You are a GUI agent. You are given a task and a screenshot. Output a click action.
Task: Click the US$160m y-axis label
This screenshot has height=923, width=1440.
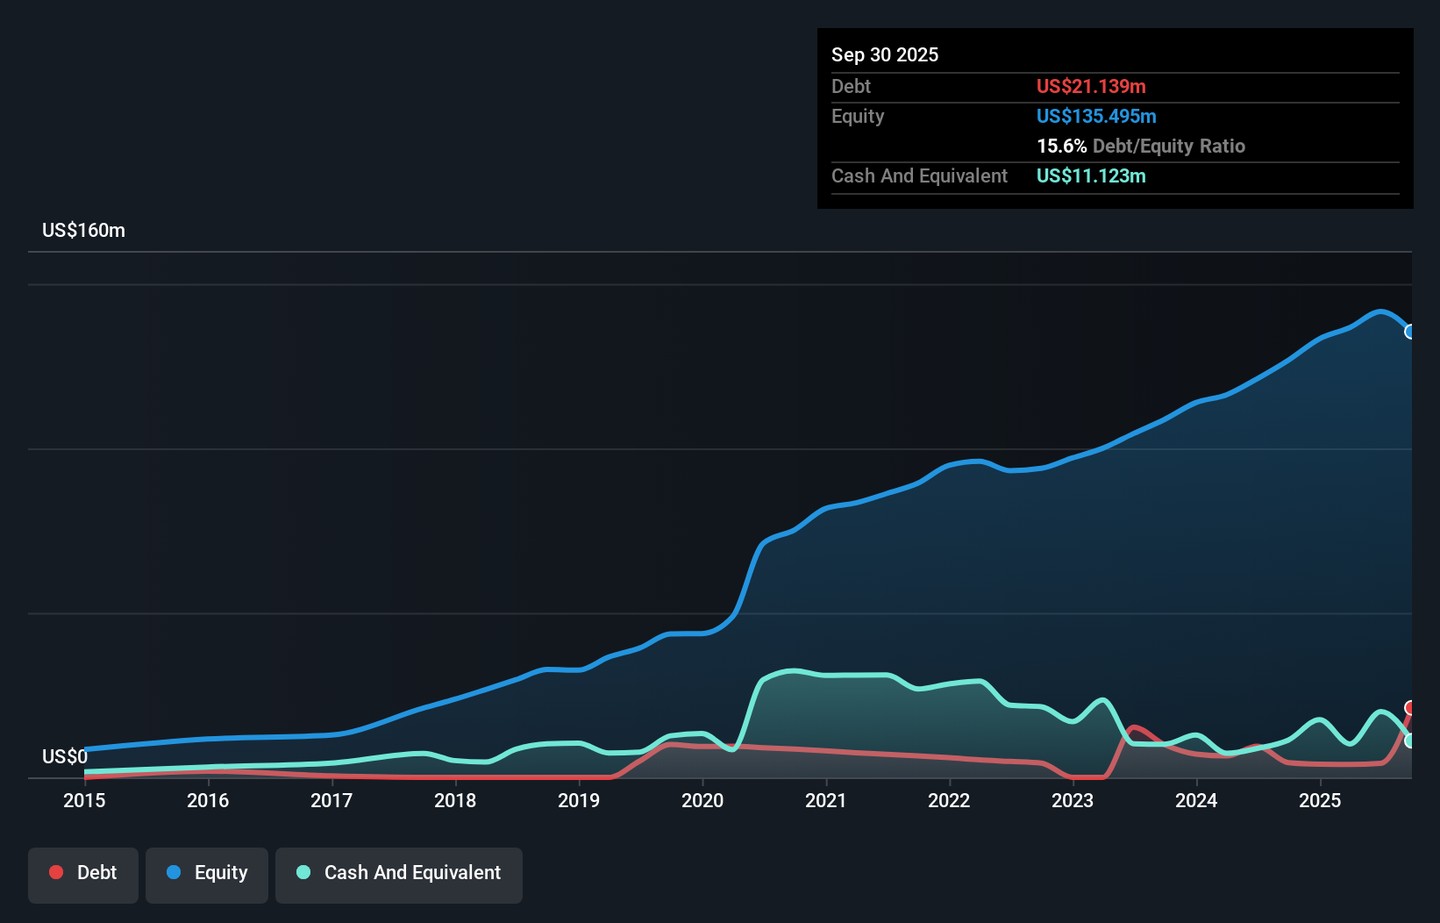point(83,230)
